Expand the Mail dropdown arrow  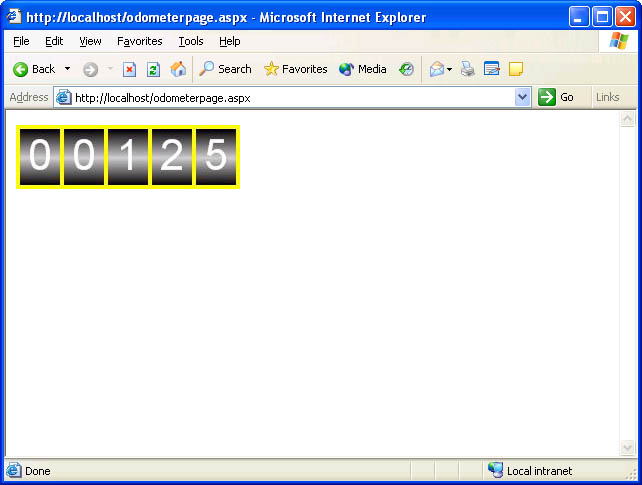point(450,69)
